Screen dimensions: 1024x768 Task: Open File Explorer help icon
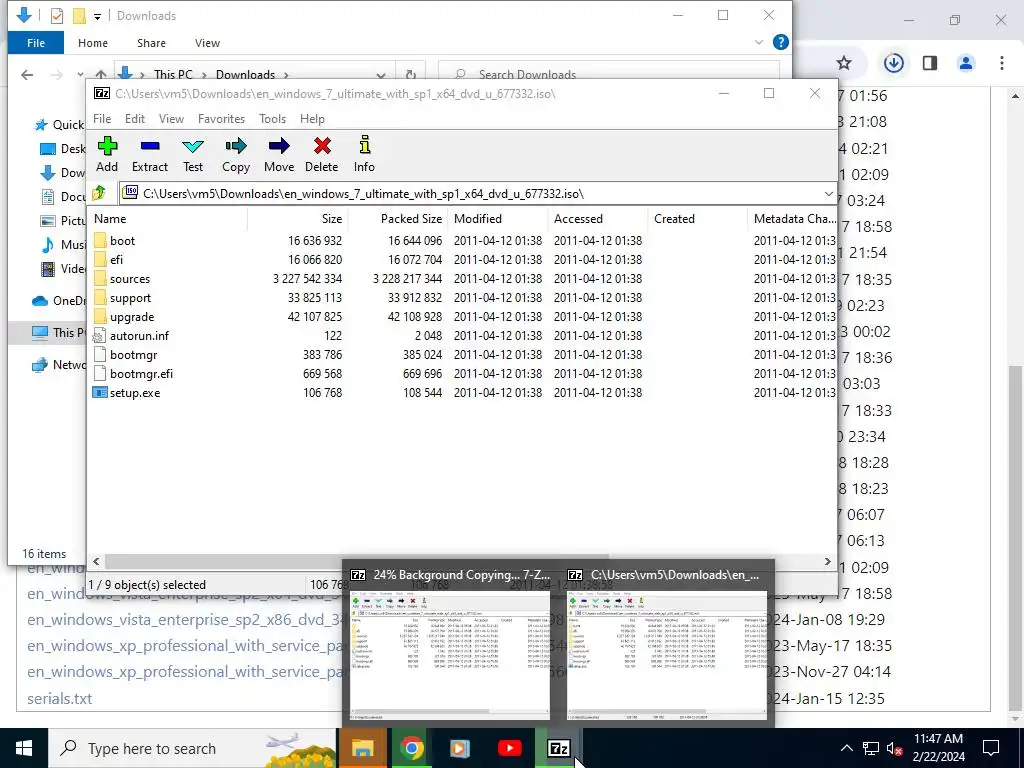coord(780,42)
